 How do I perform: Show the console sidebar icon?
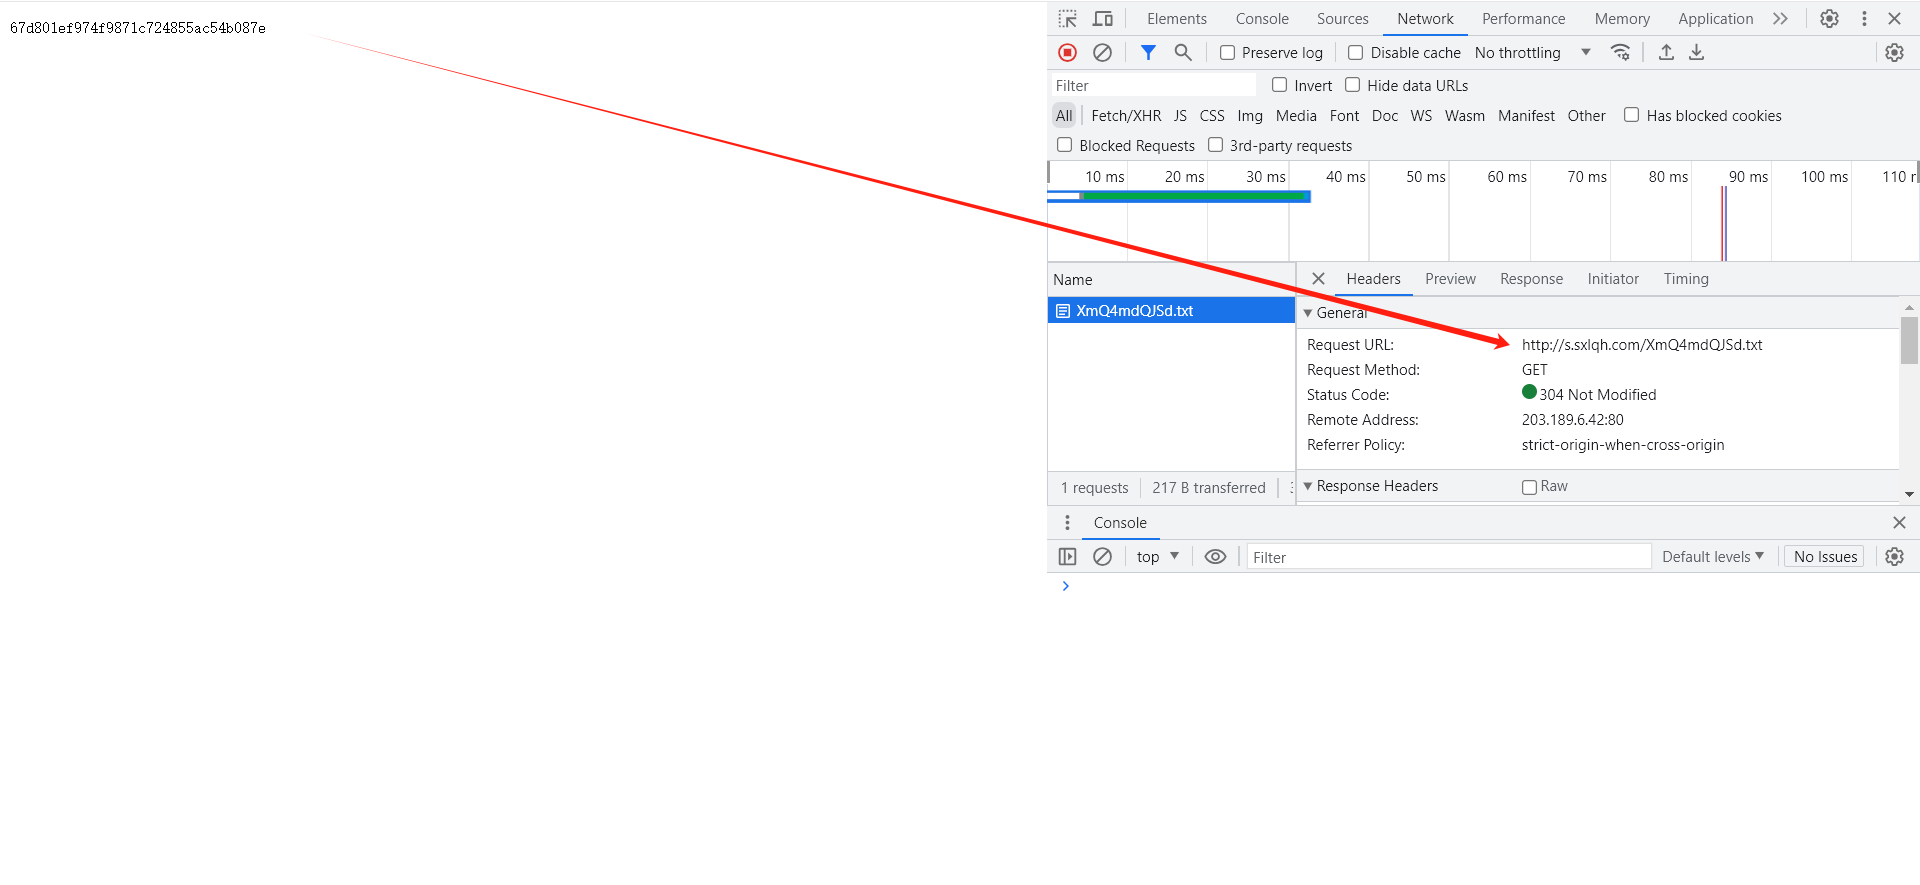tap(1067, 557)
